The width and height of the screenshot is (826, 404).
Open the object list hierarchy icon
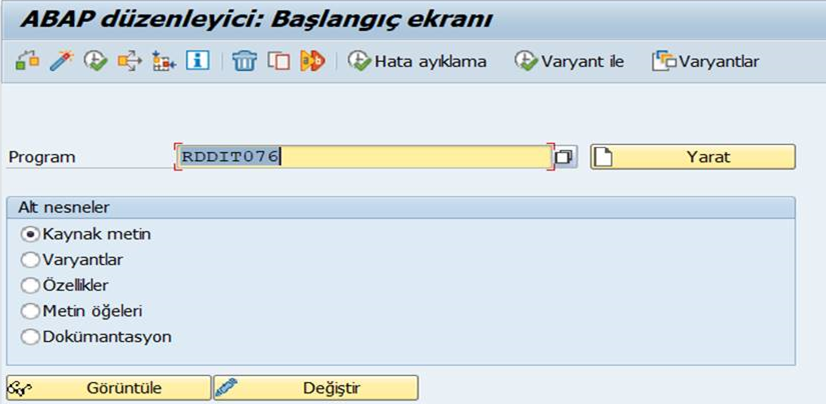164,61
